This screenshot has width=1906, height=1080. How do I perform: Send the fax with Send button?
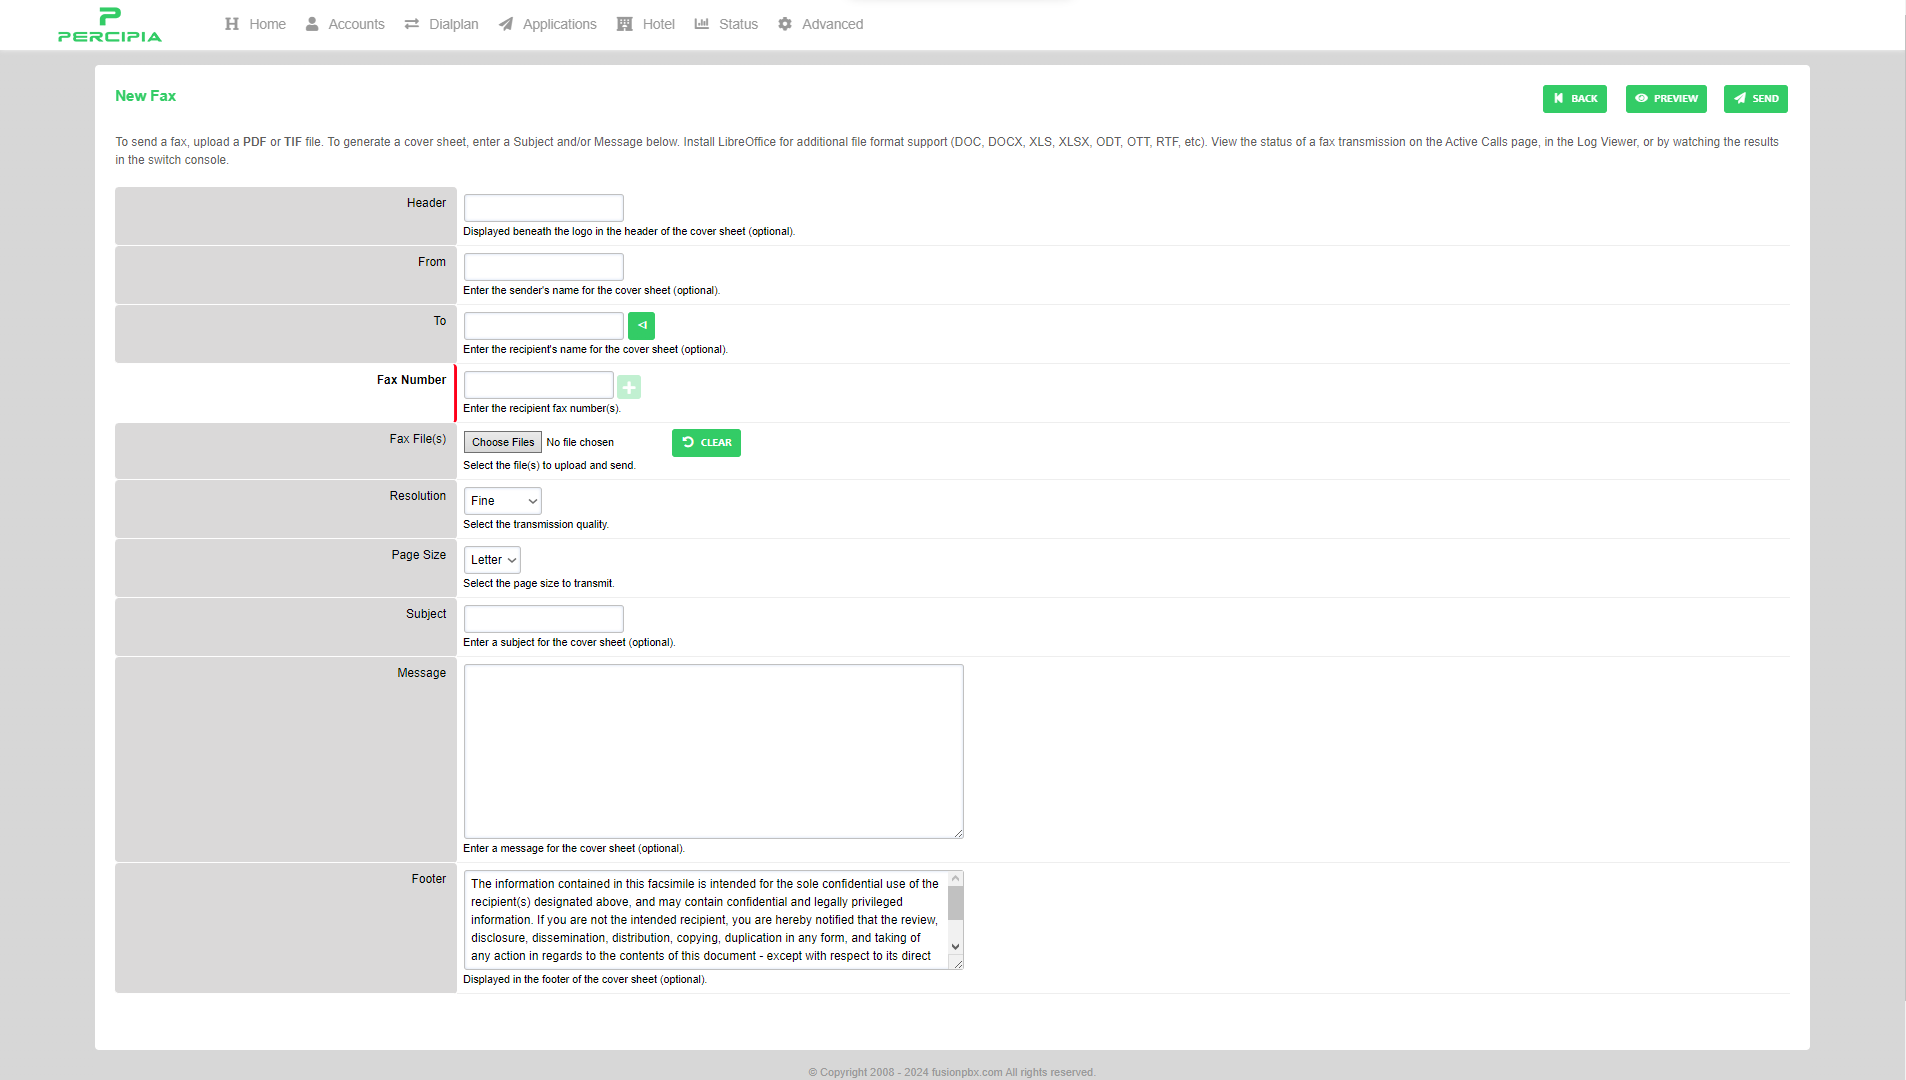point(1756,99)
